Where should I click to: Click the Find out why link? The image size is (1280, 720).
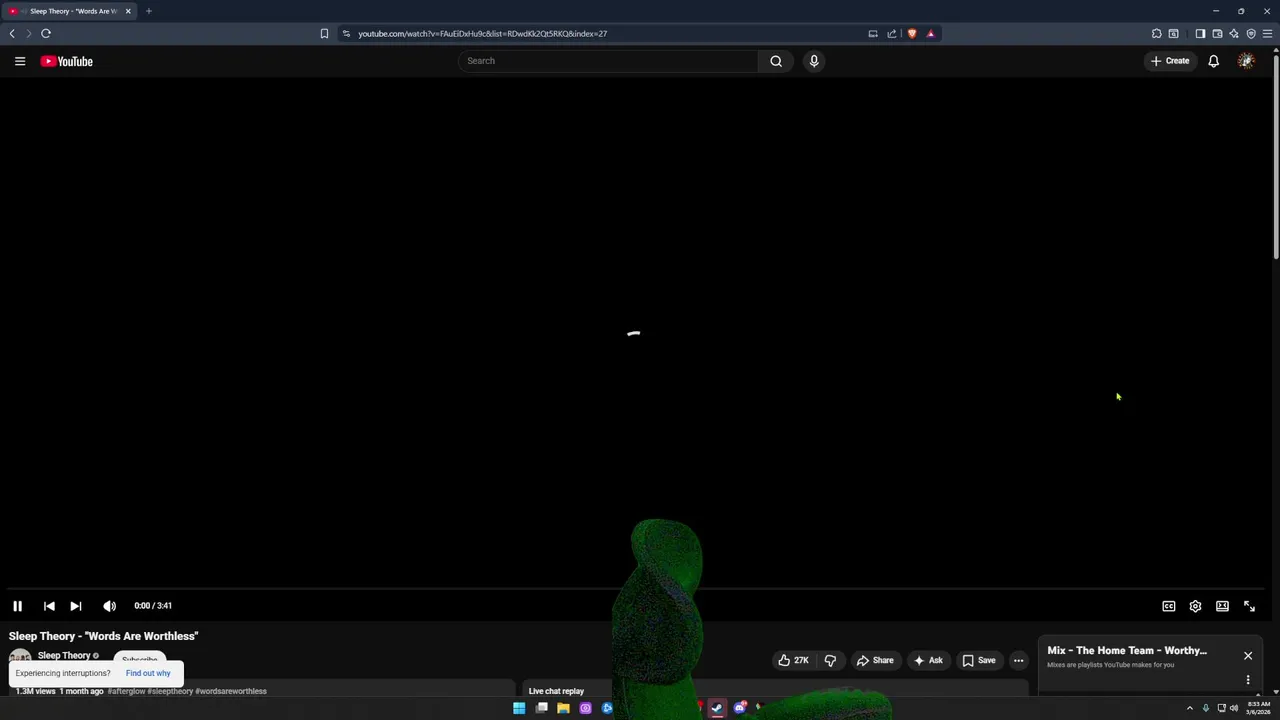point(148,673)
